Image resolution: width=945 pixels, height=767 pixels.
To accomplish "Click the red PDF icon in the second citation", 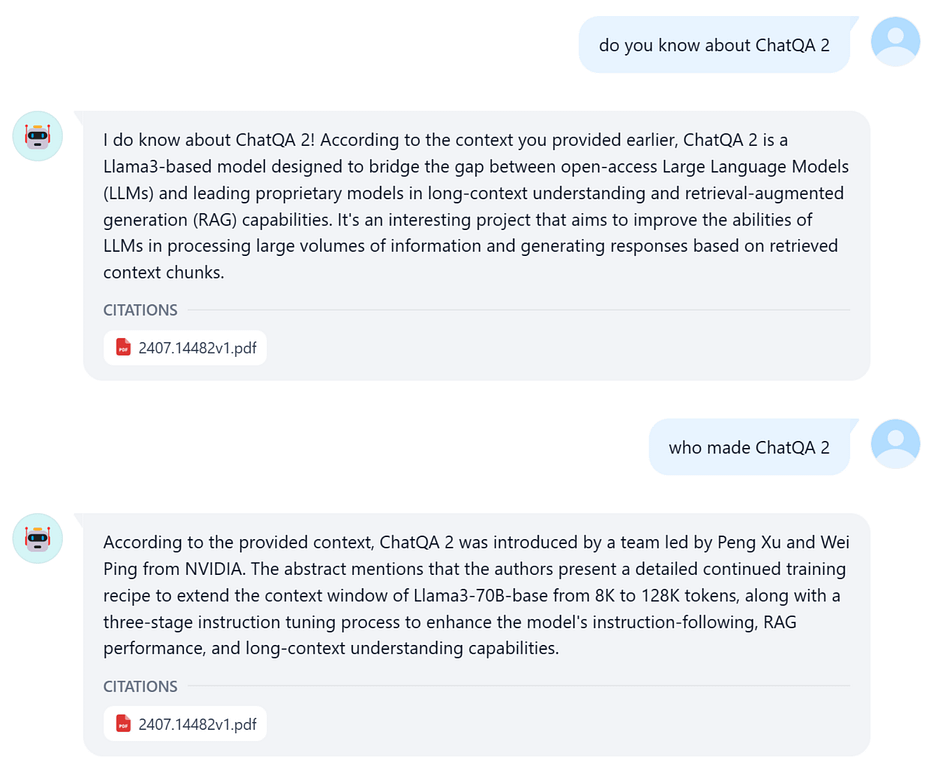I will 124,724.
